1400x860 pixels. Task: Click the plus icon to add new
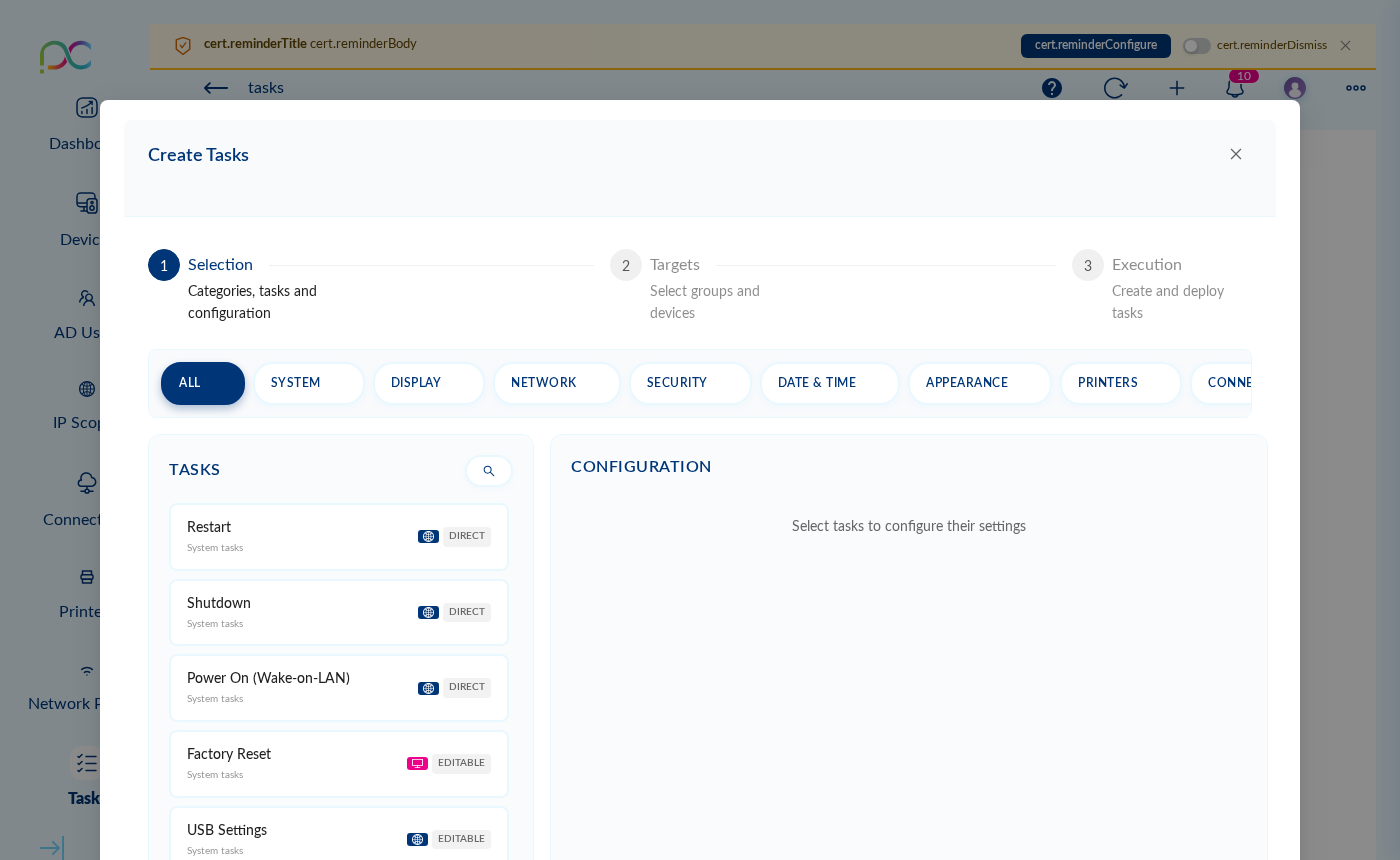[x=1177, y=88]
